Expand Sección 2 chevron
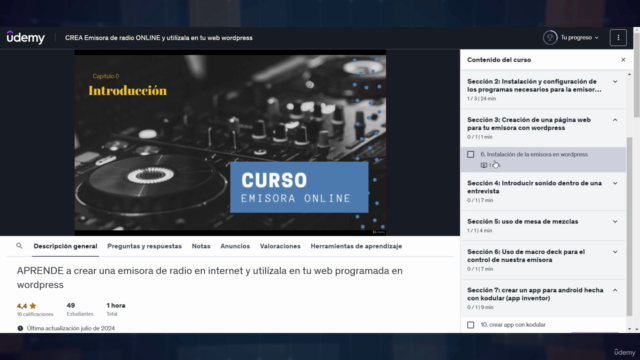 [615, 82]
